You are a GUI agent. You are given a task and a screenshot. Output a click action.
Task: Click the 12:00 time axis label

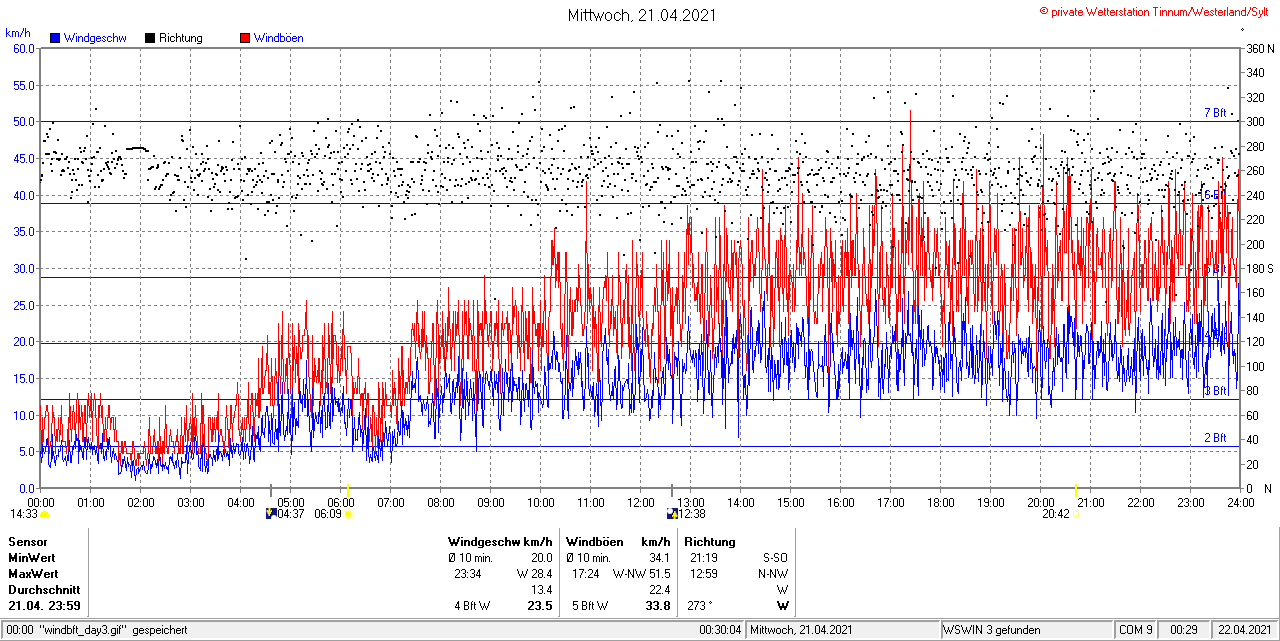click(641, 502)
